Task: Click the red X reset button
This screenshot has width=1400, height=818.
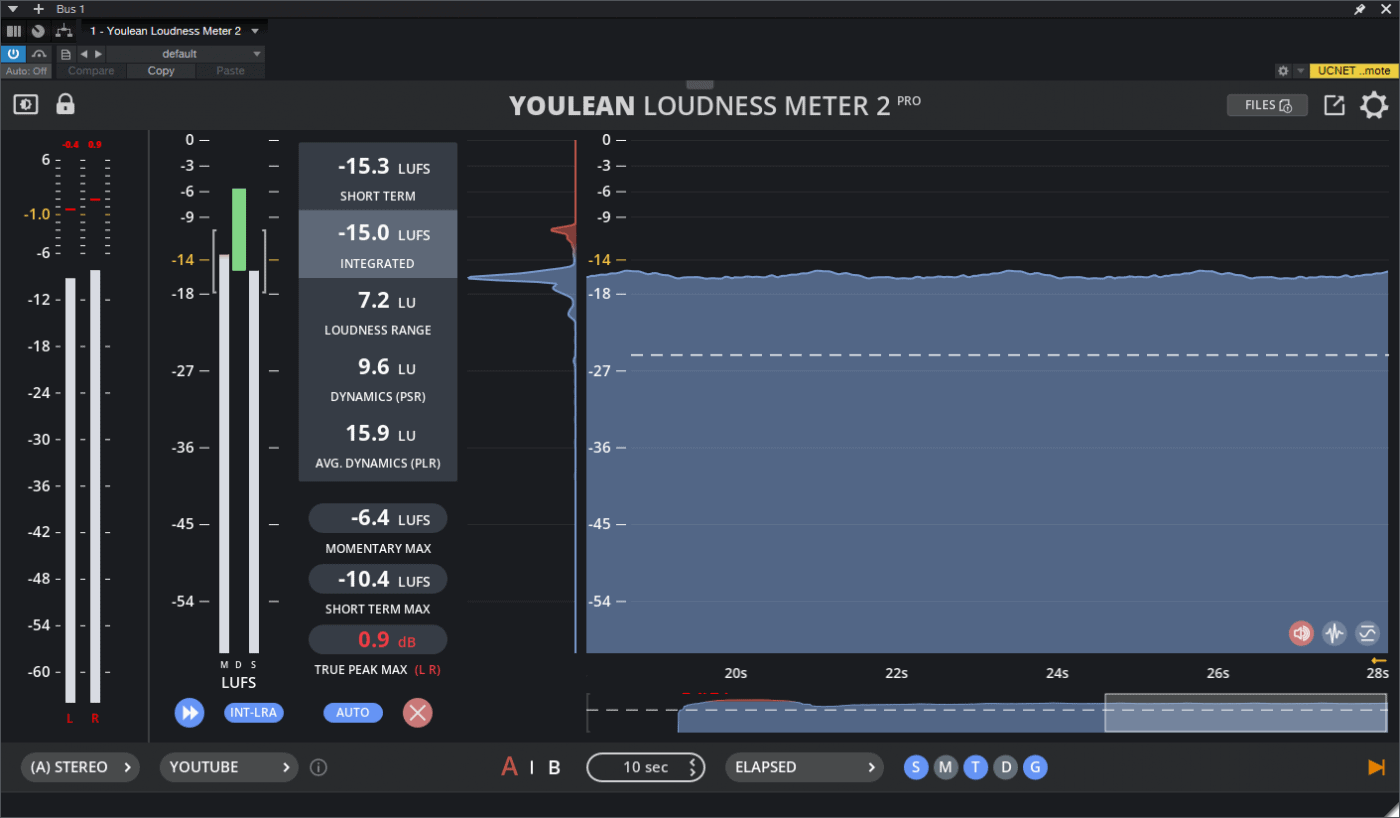Action: click(418, 713)
